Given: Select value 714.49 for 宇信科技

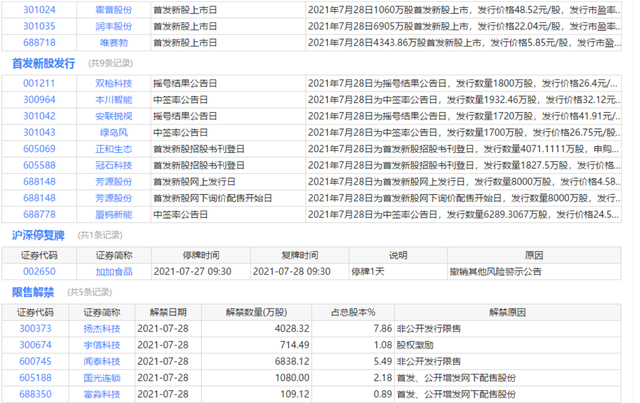Looking at the screenshot, I should [x=295, y=345].
